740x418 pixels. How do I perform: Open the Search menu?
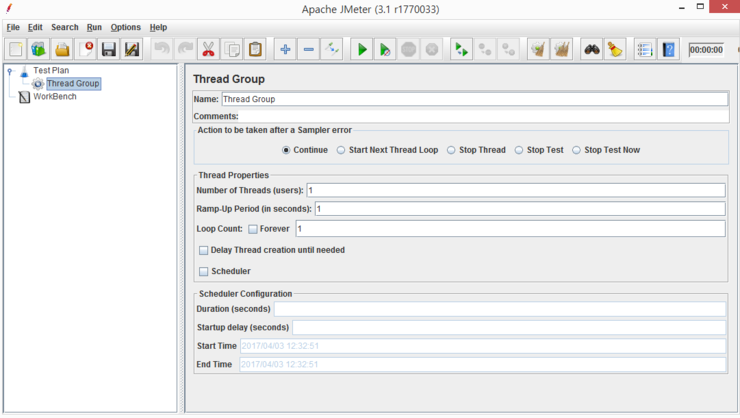(65, 27)
